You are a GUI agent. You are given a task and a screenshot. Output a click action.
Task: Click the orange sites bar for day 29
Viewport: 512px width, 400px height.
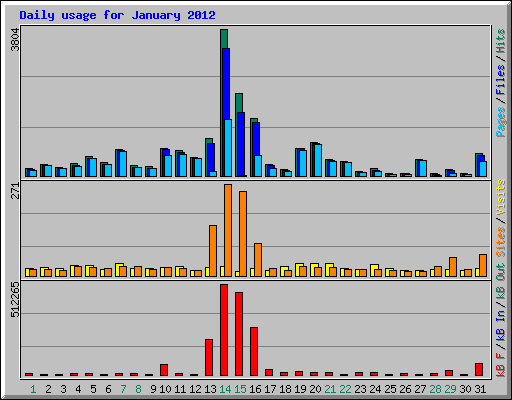[453, 267]
